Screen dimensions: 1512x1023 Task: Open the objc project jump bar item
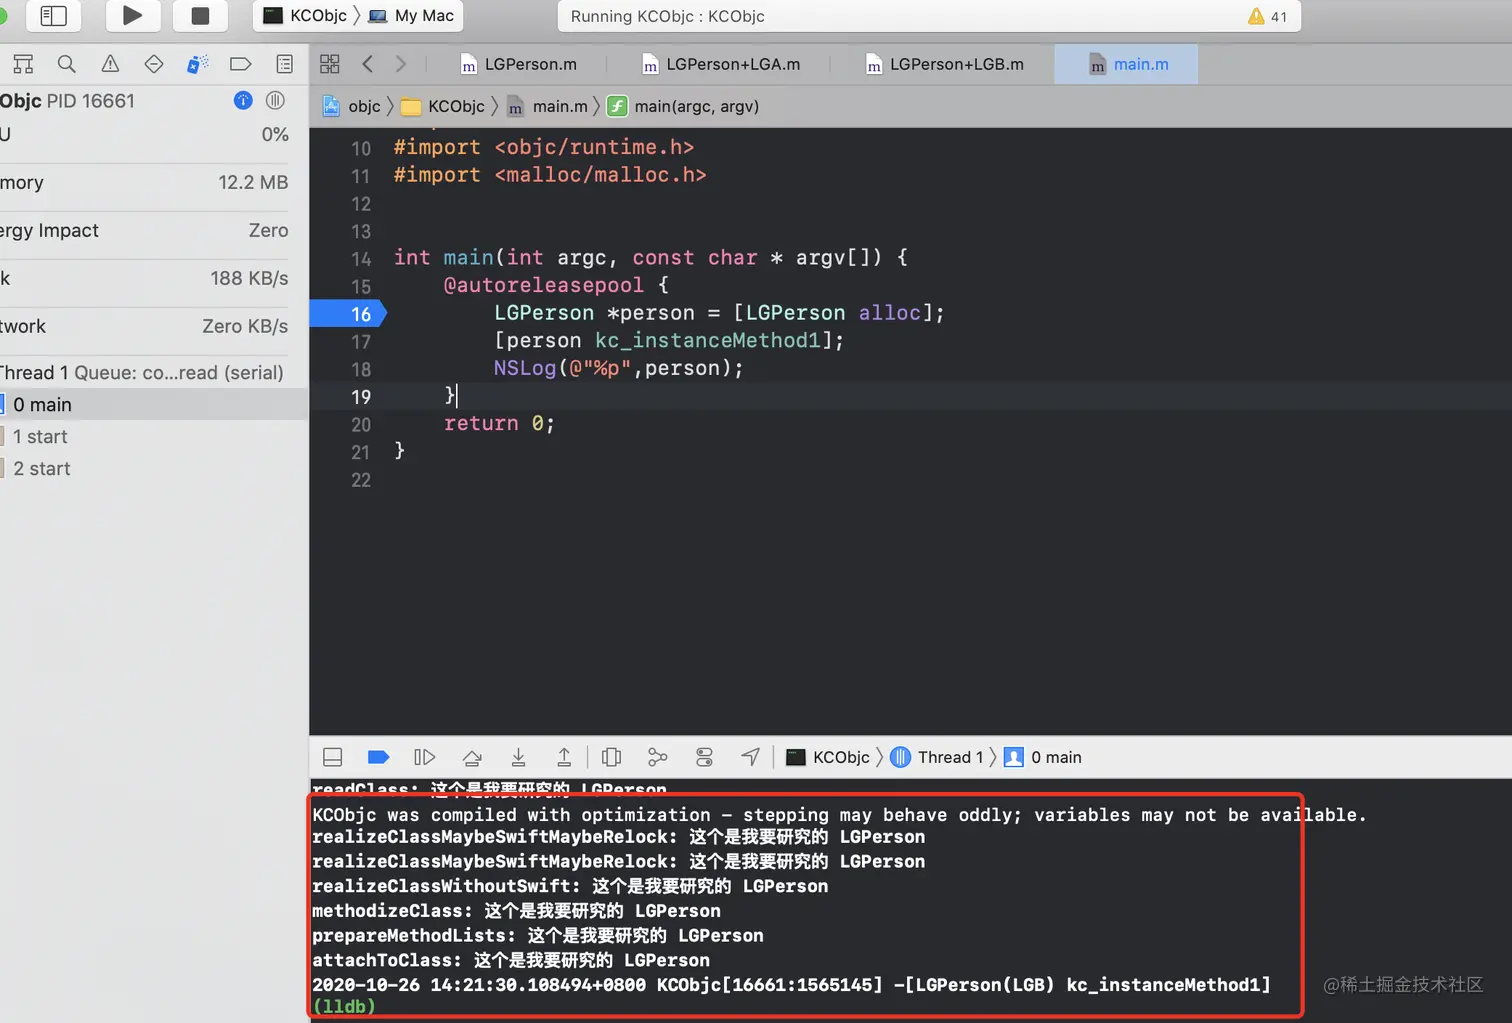(x=352, y=106)
